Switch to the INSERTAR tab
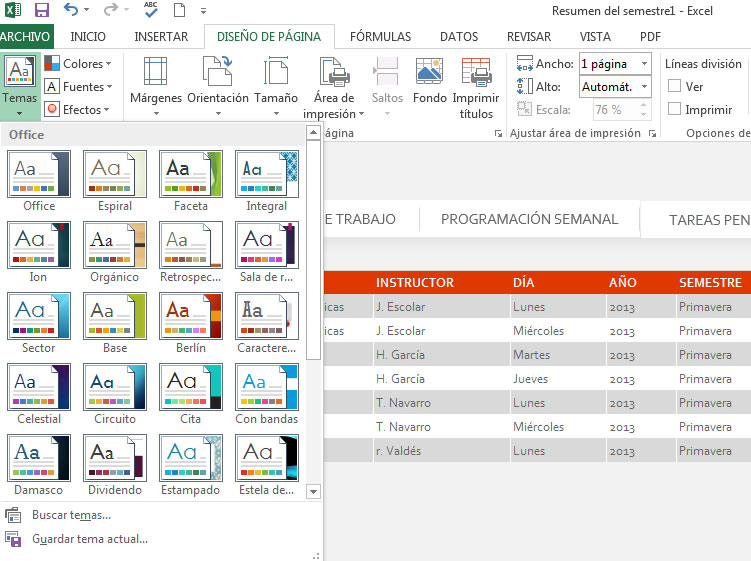Screen dimensions: 751x561 pos(161,36)
